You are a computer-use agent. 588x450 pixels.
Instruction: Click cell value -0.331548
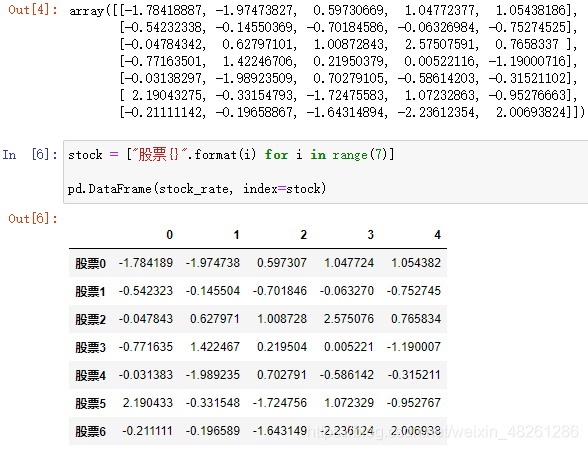213,403
